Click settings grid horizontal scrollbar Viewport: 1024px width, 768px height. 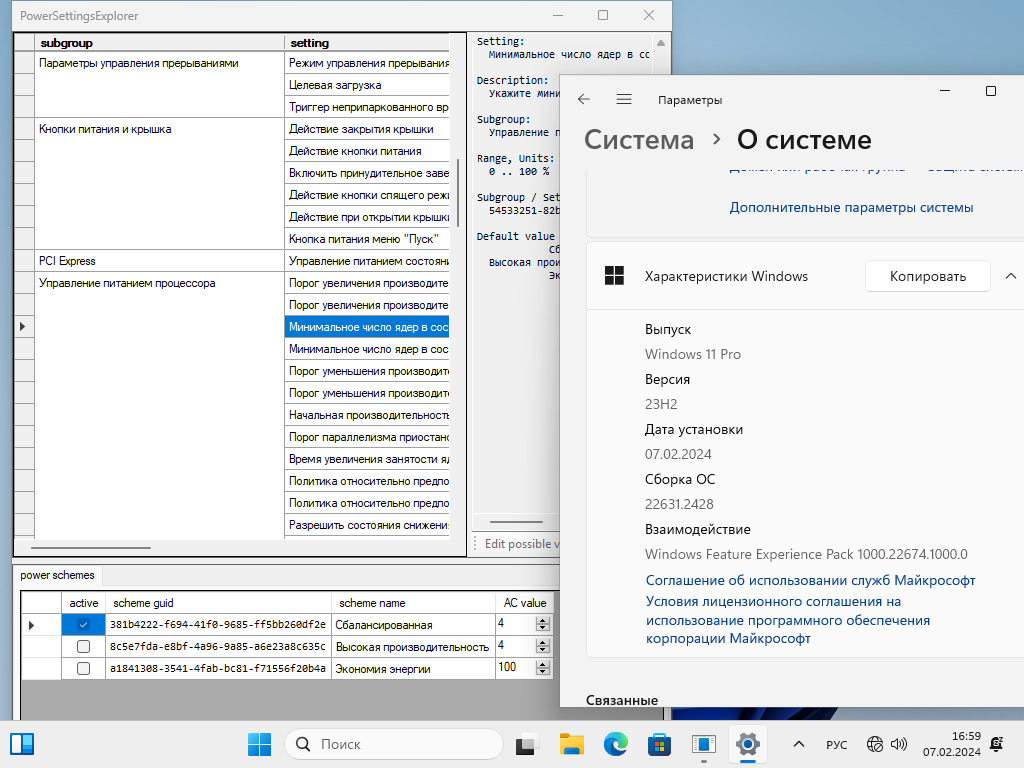click(91, 548)
